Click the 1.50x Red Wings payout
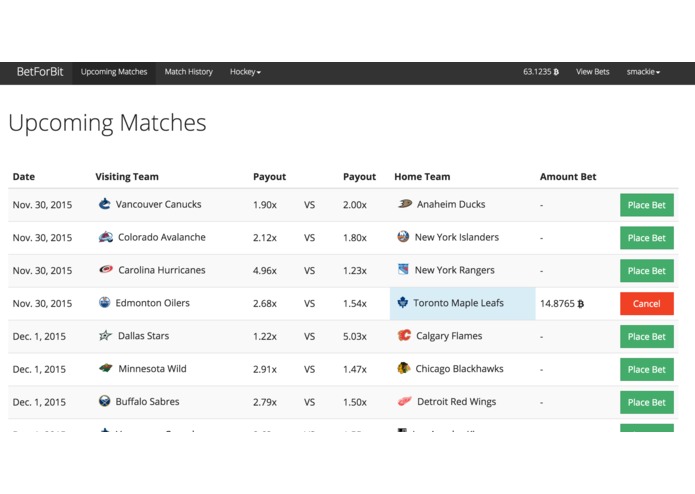The height and width of the screenshot is (494, 695). [x=355, y=402]
